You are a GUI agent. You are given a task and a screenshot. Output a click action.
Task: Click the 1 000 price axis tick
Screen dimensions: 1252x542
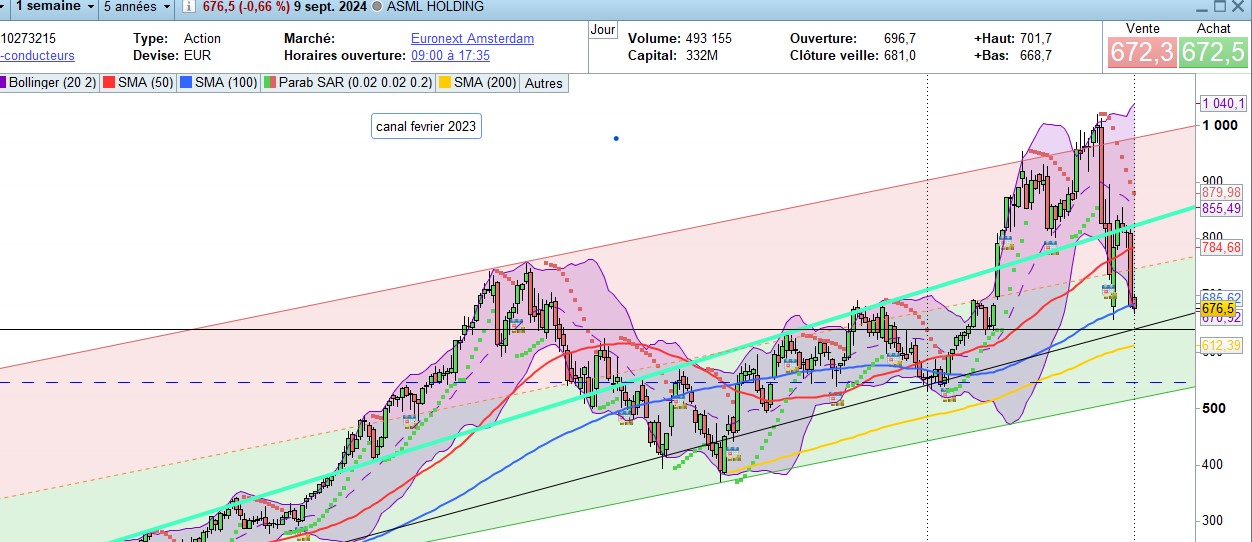[x=1220, y=125]
